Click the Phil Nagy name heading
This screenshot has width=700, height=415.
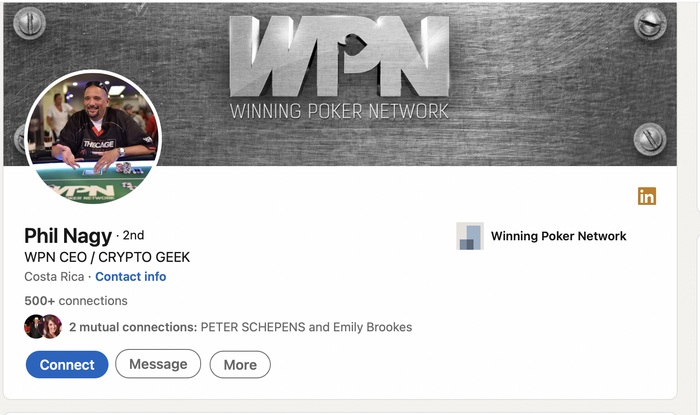(68, 236)
